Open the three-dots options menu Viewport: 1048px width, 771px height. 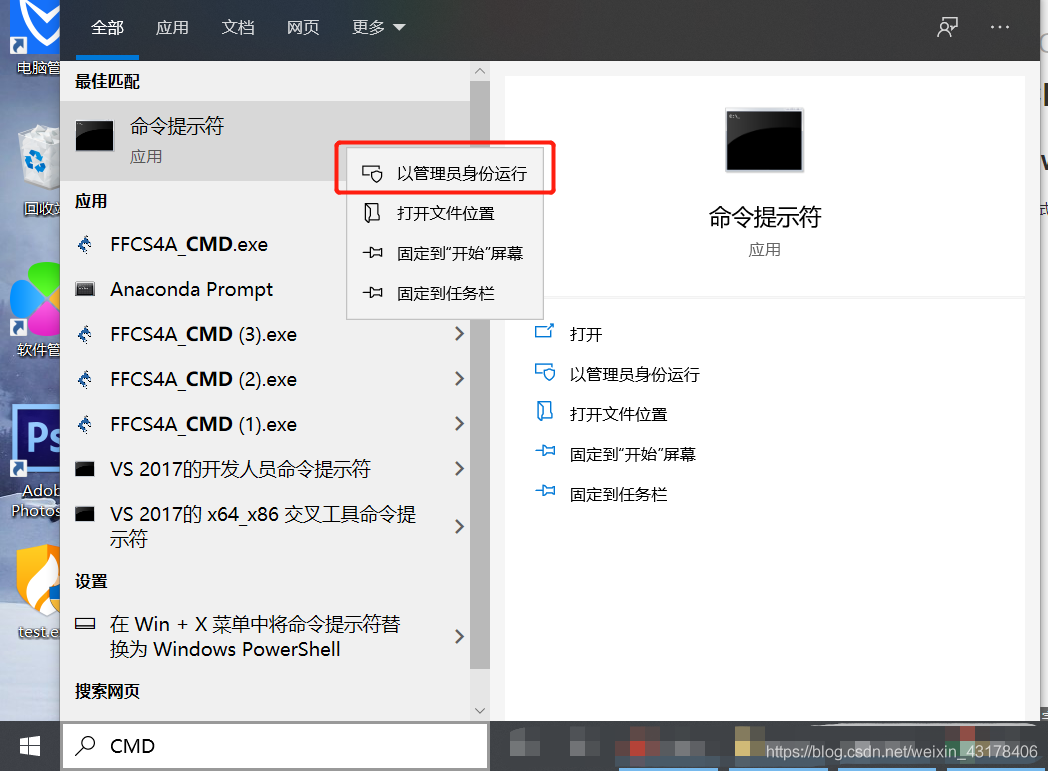(1000, 27)
